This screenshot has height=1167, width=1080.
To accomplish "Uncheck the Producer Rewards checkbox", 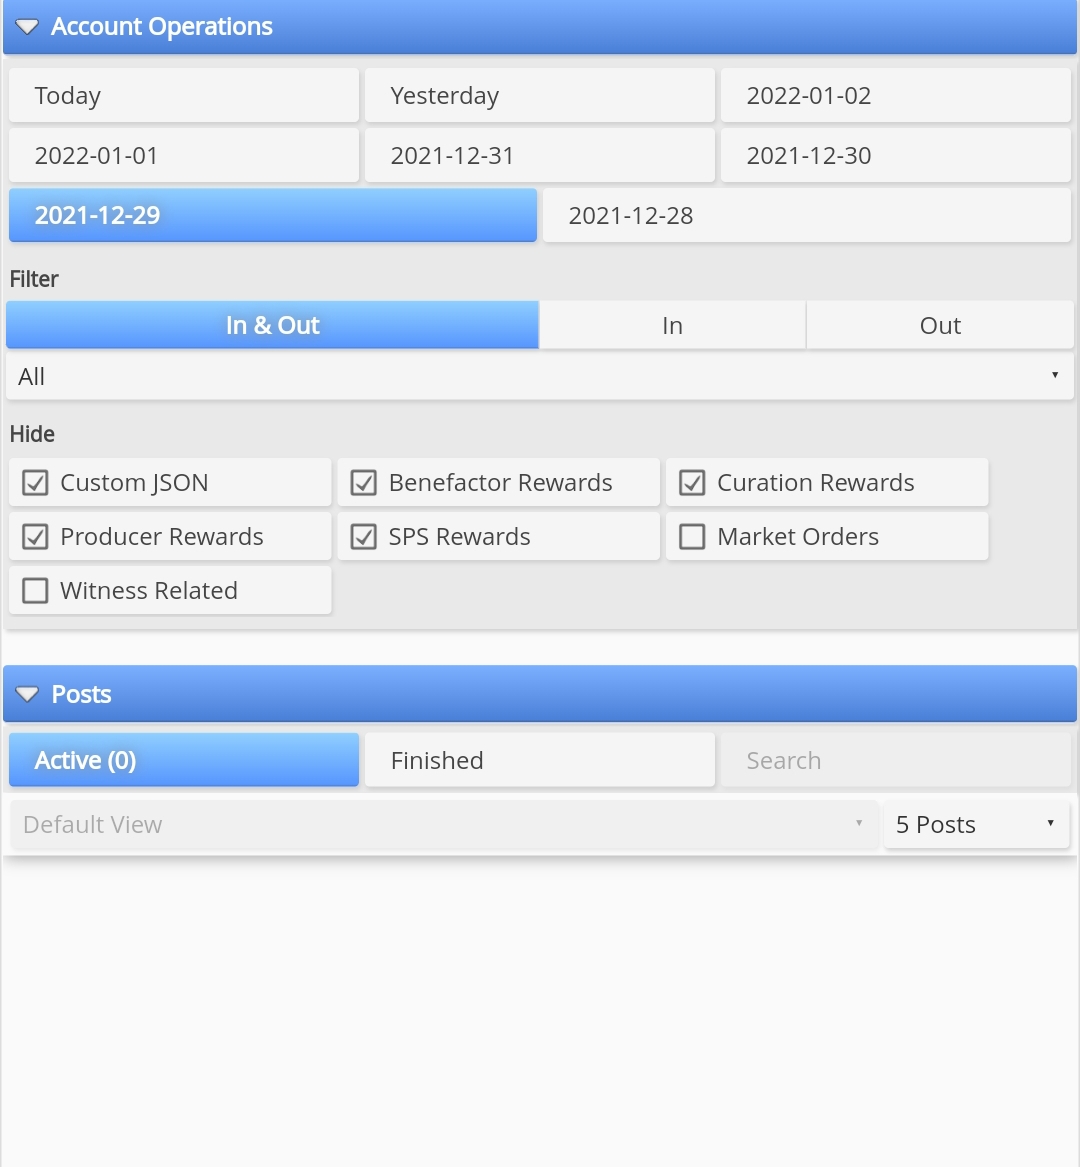I will 35,537.
